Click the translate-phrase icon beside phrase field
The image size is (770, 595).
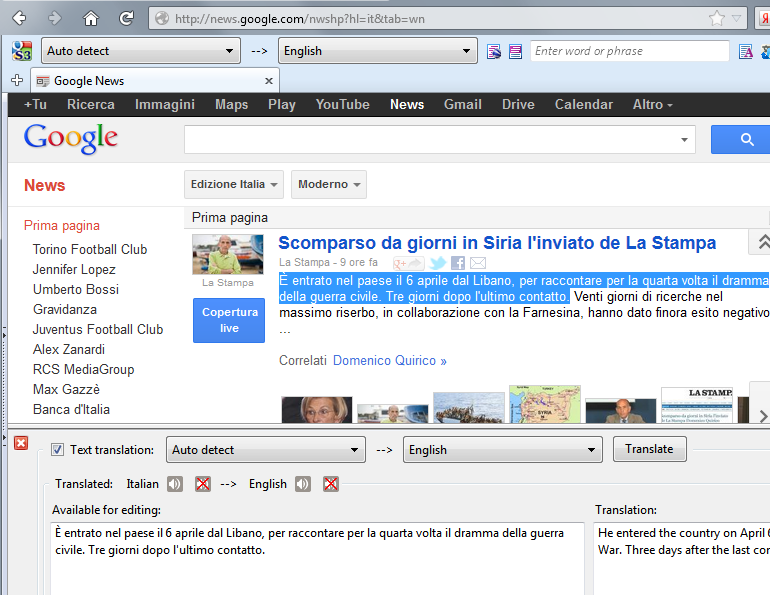click(746, 51)
